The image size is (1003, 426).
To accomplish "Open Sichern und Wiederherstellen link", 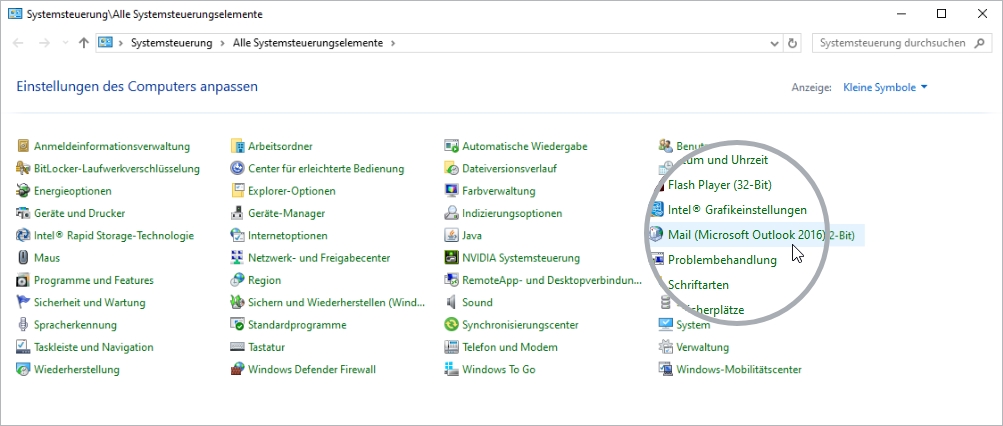I will 336,303.
